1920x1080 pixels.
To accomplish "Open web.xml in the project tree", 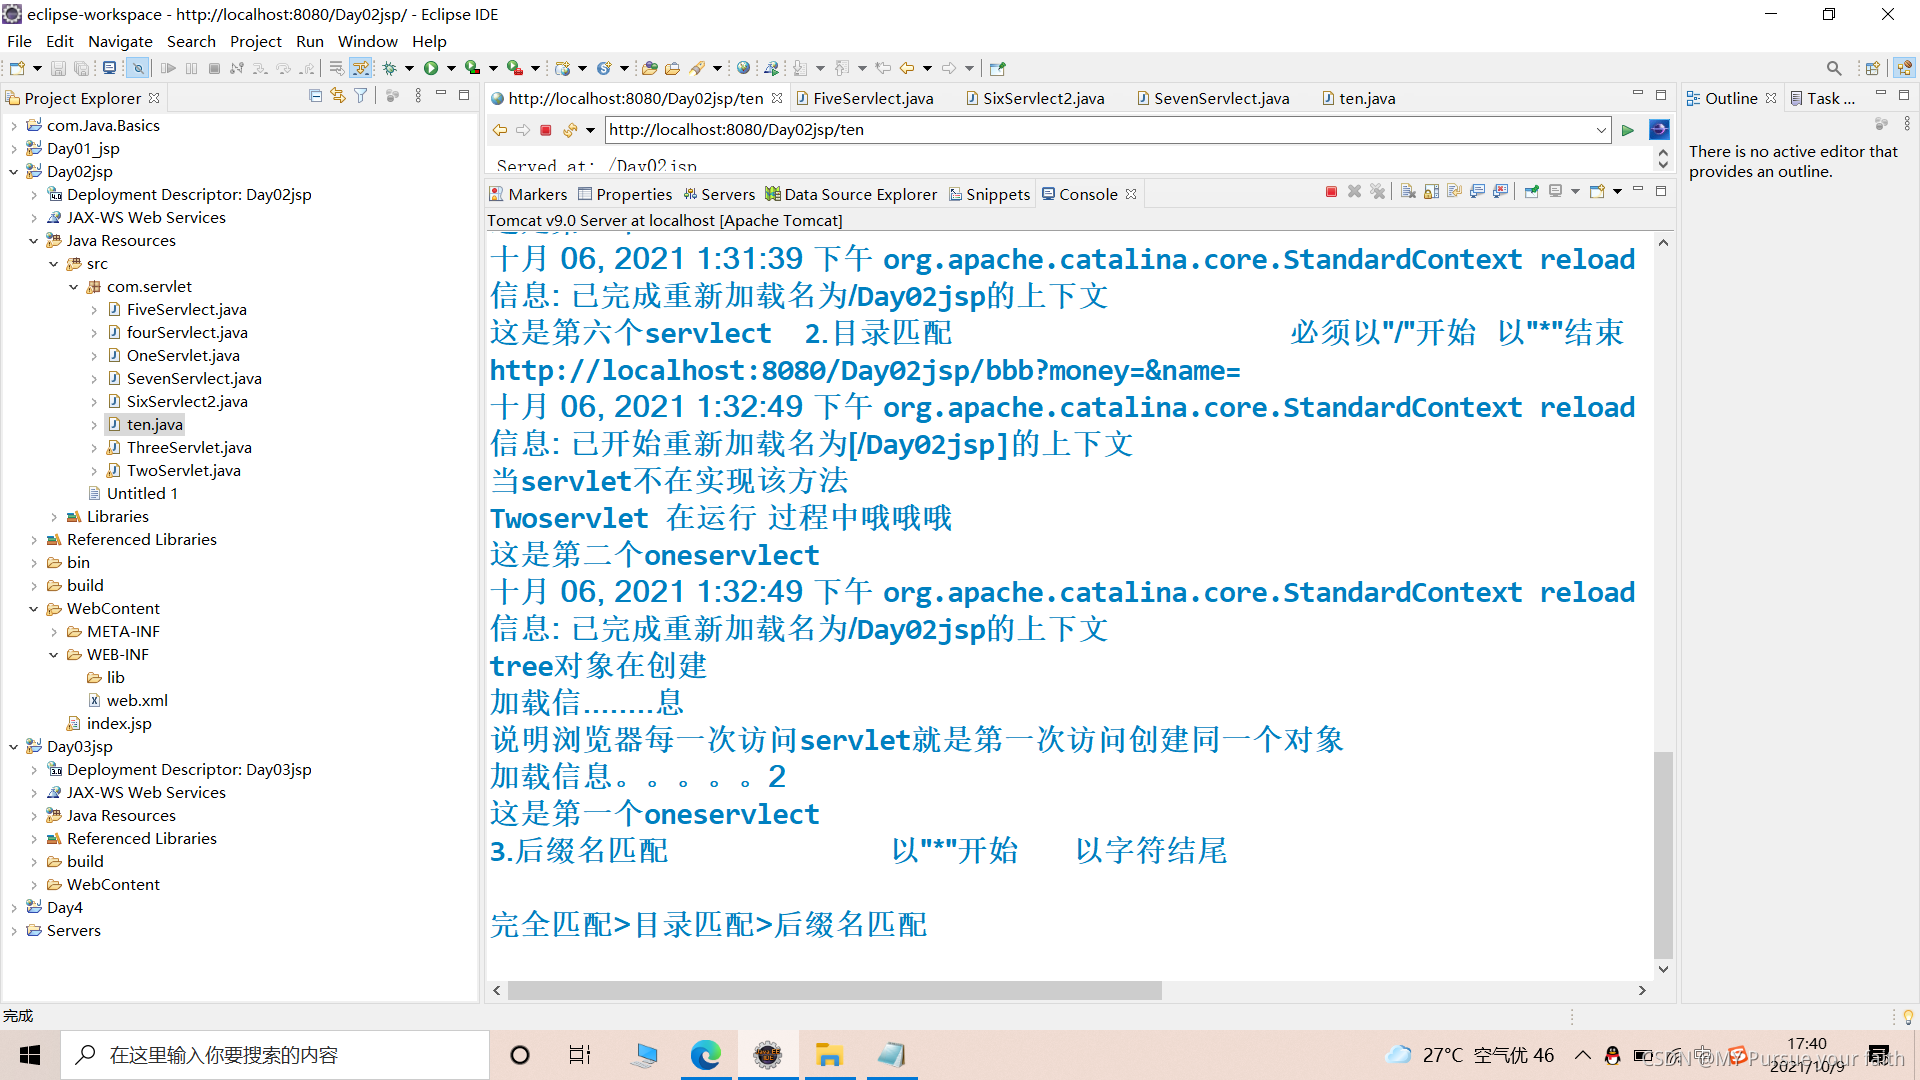I will [137, 700].
